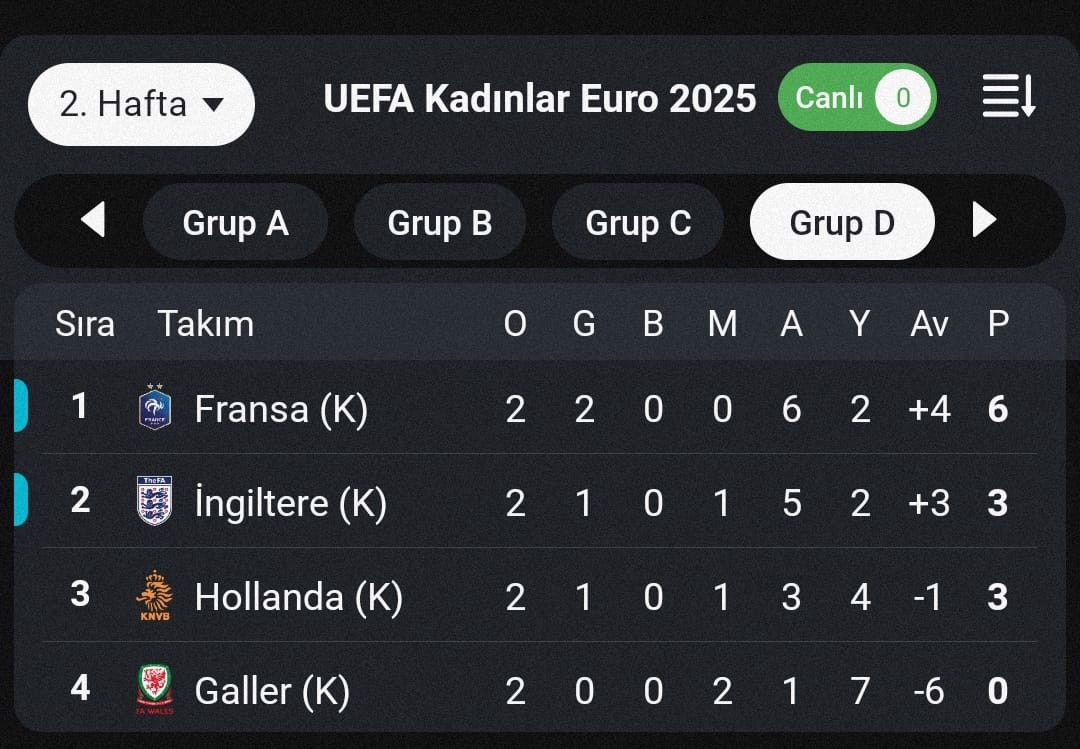Select the active Grup D tab

pyautogui.click(x=842, y=222)
